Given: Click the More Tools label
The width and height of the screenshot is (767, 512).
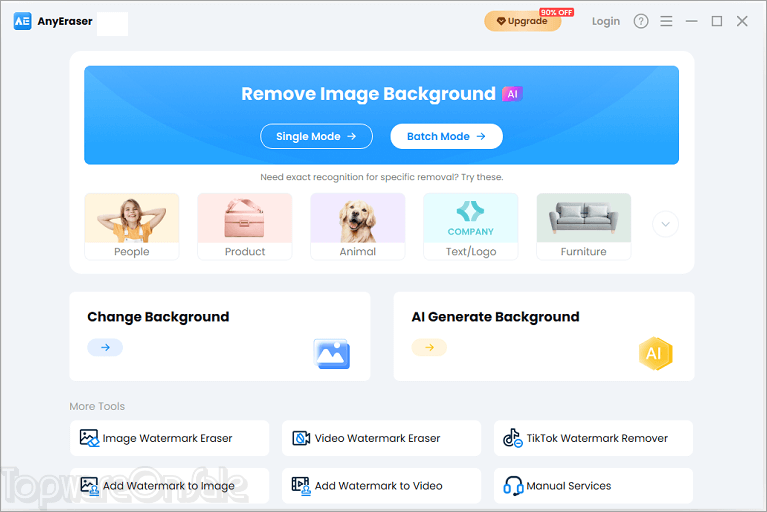Looking at the screenshot, I should 97,406.
